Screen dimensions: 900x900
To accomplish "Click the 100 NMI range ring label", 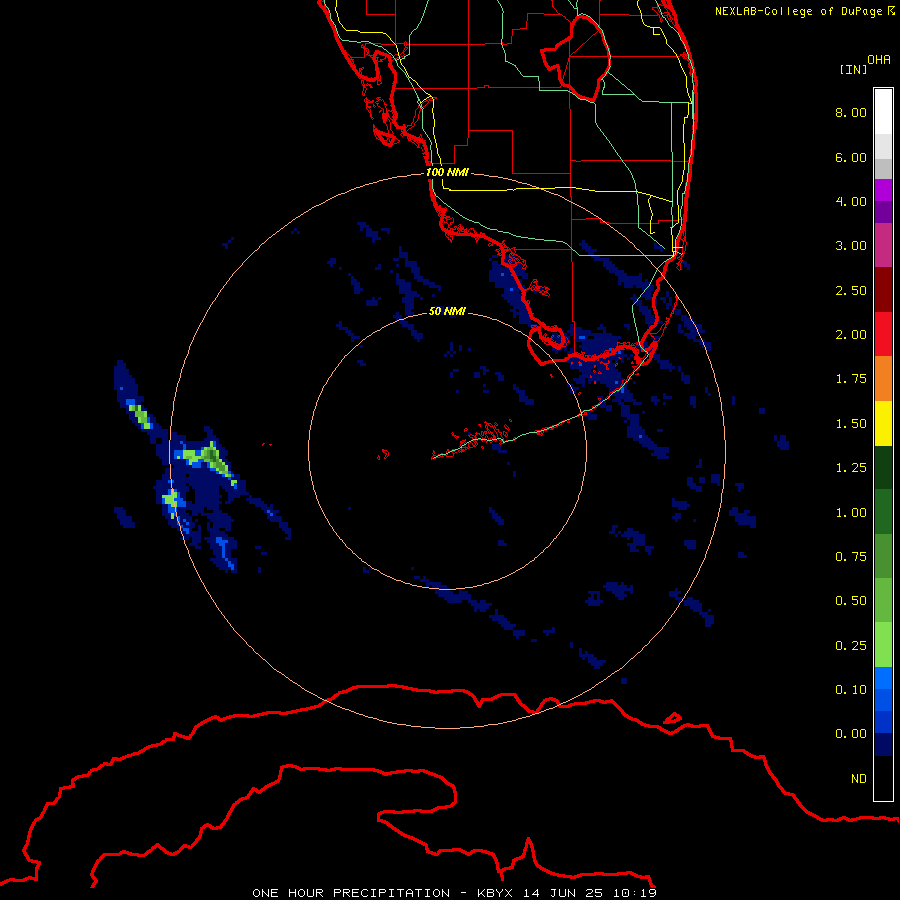I will pyautogui.click(x=447, y=172).
